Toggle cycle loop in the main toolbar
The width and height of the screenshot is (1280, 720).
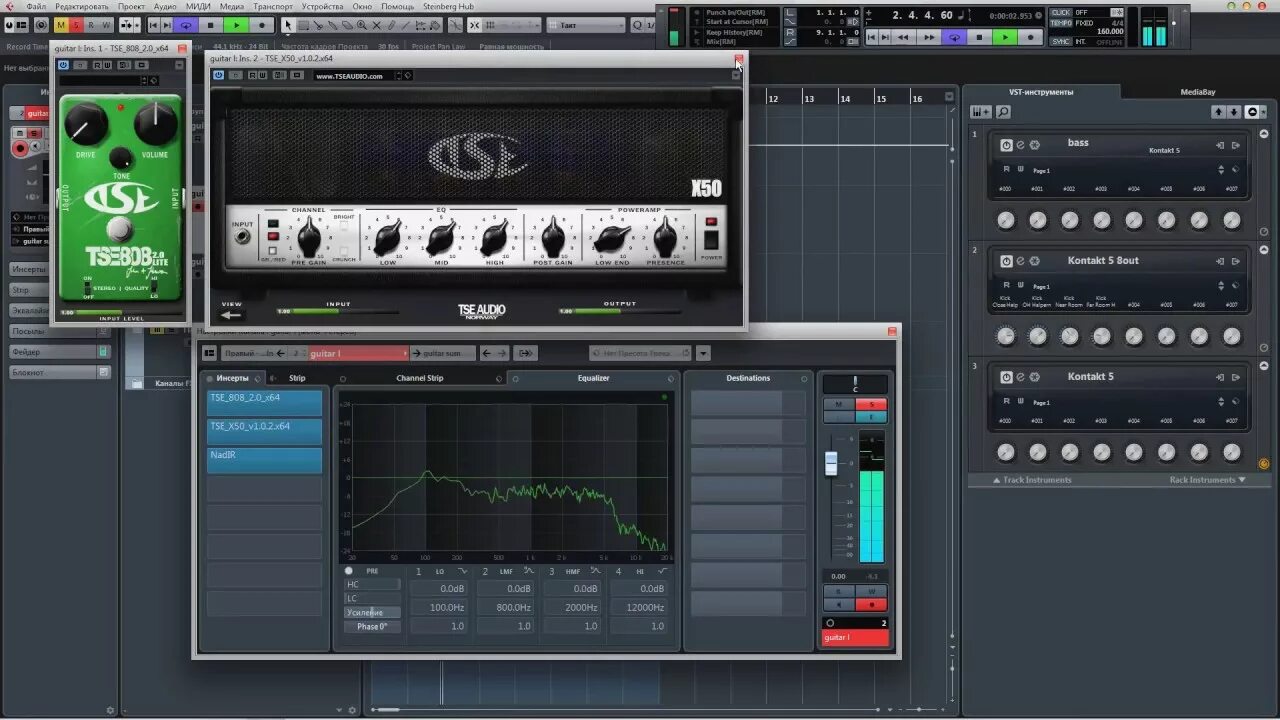(185, 25)
